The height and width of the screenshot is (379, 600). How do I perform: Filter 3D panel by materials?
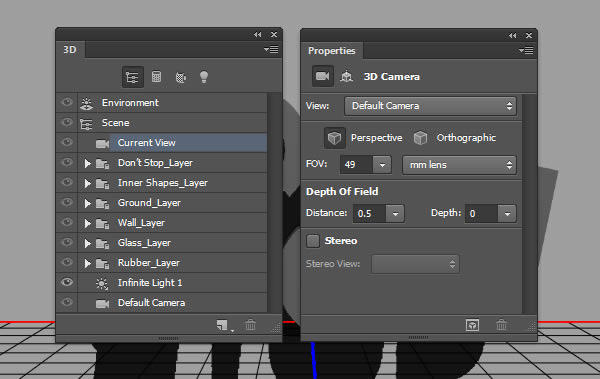click(180, 77)
